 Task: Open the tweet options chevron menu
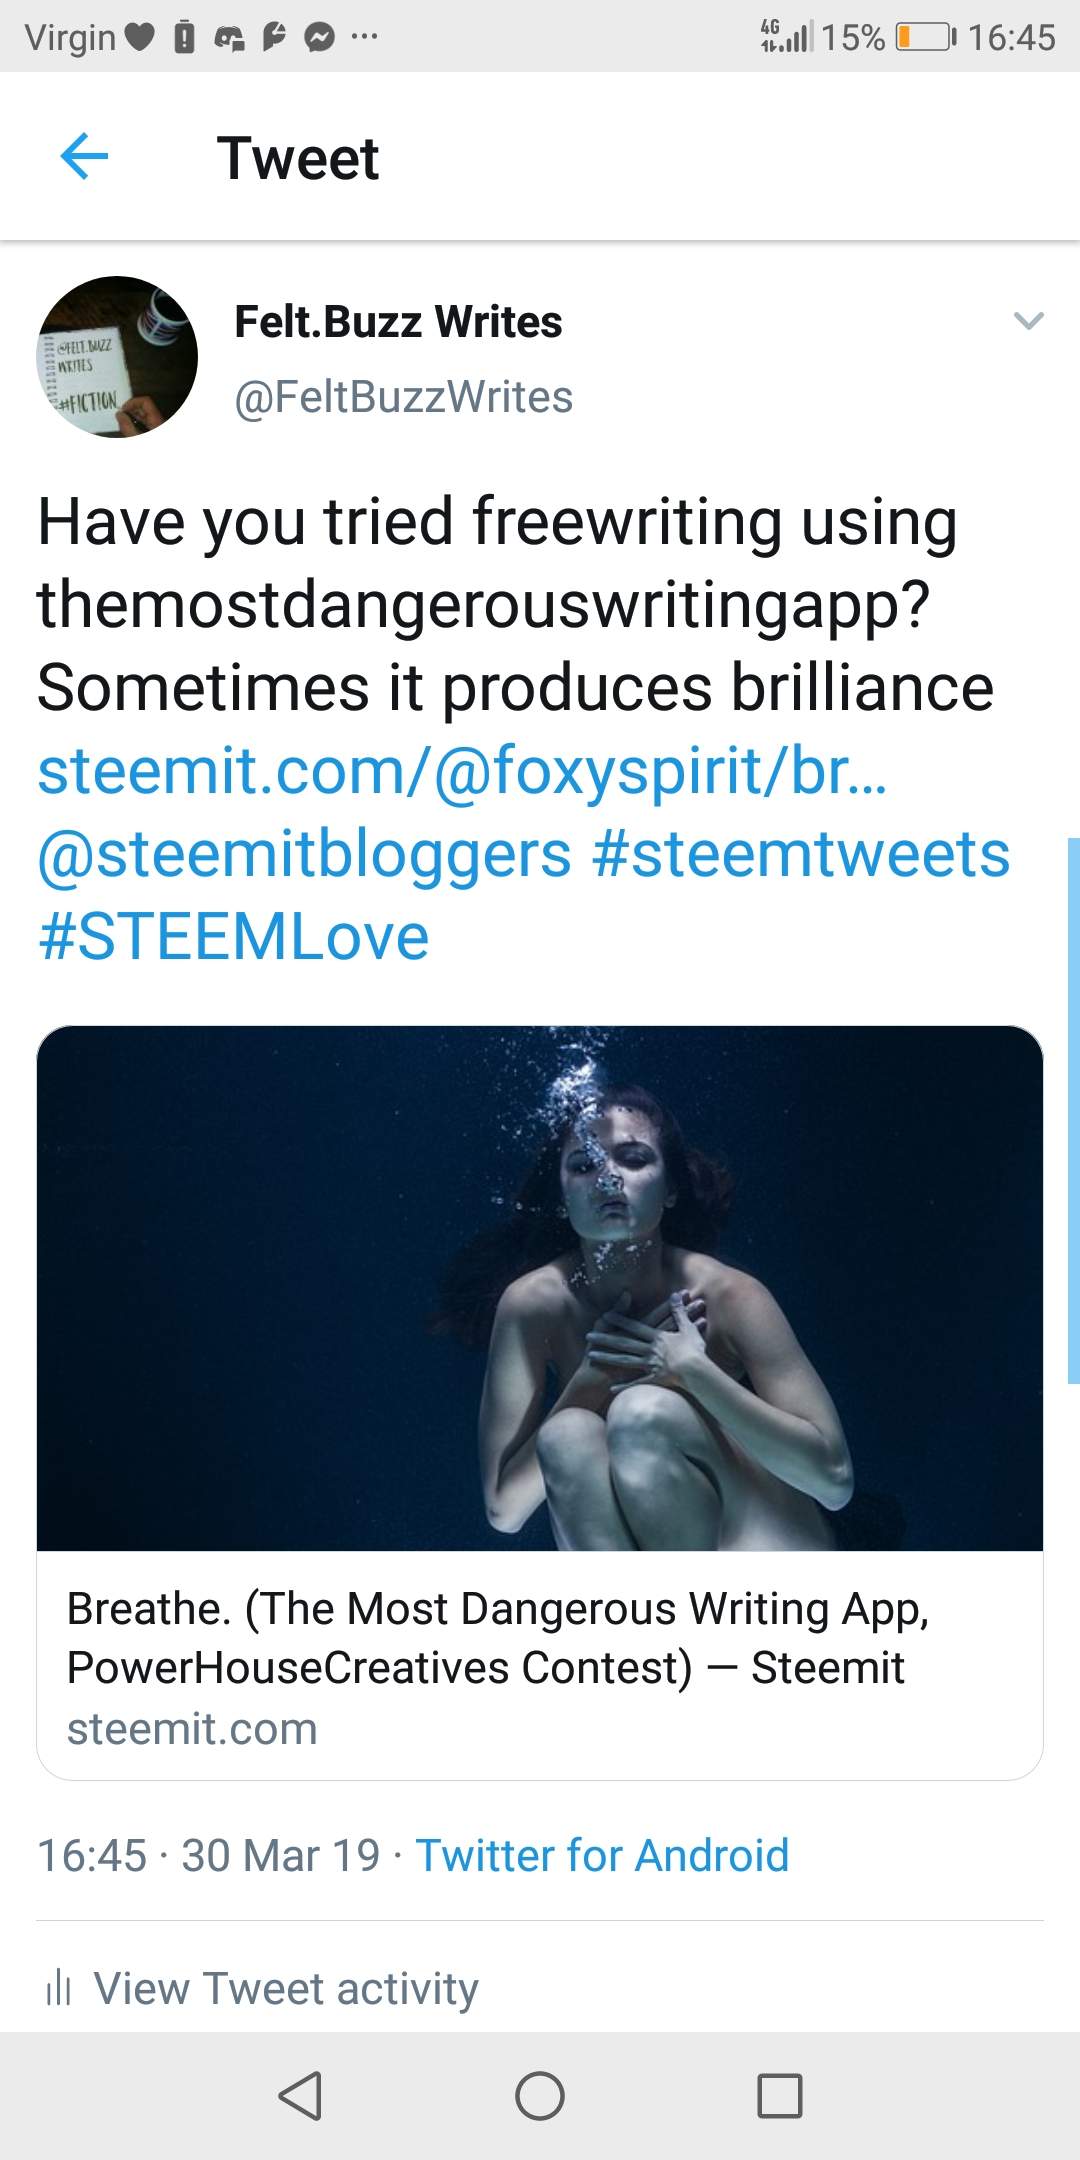(1028, 321)
